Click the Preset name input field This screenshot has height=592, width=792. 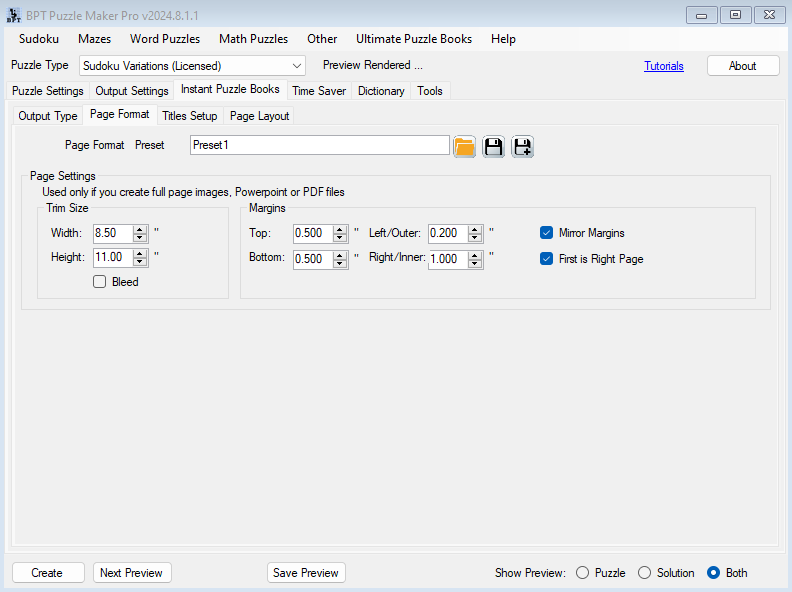tap(320, 145)
